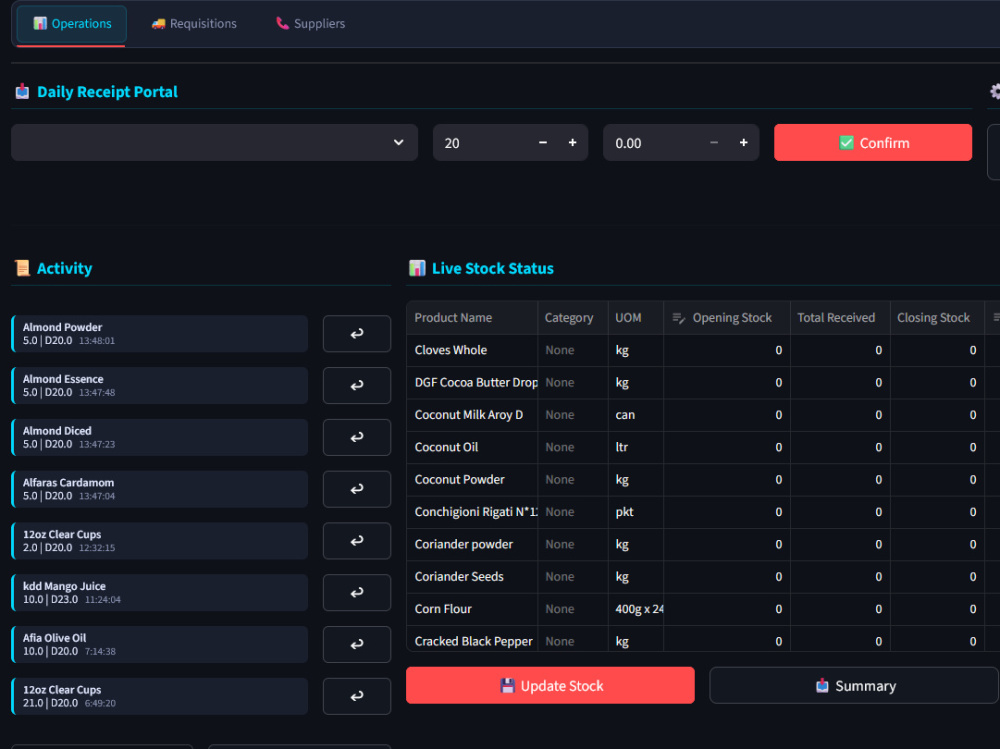Screen dimensions: 1000x749
Task: Click the Cloves Whole product cell
Action: (x=472, y=350)
